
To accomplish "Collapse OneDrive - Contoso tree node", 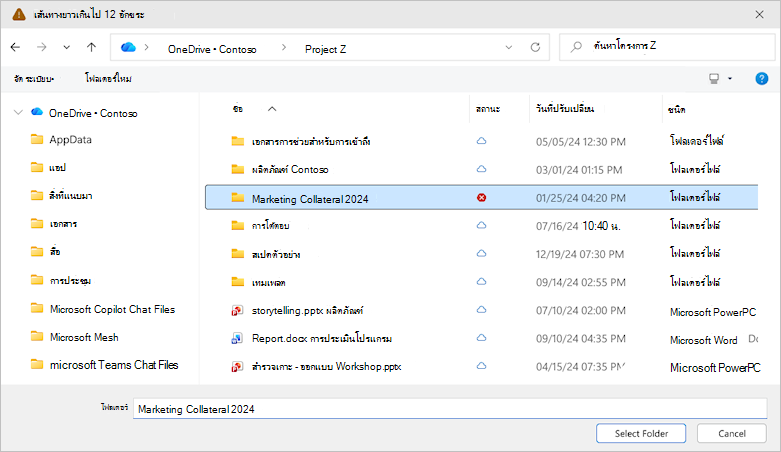I will tap(18, 113).
